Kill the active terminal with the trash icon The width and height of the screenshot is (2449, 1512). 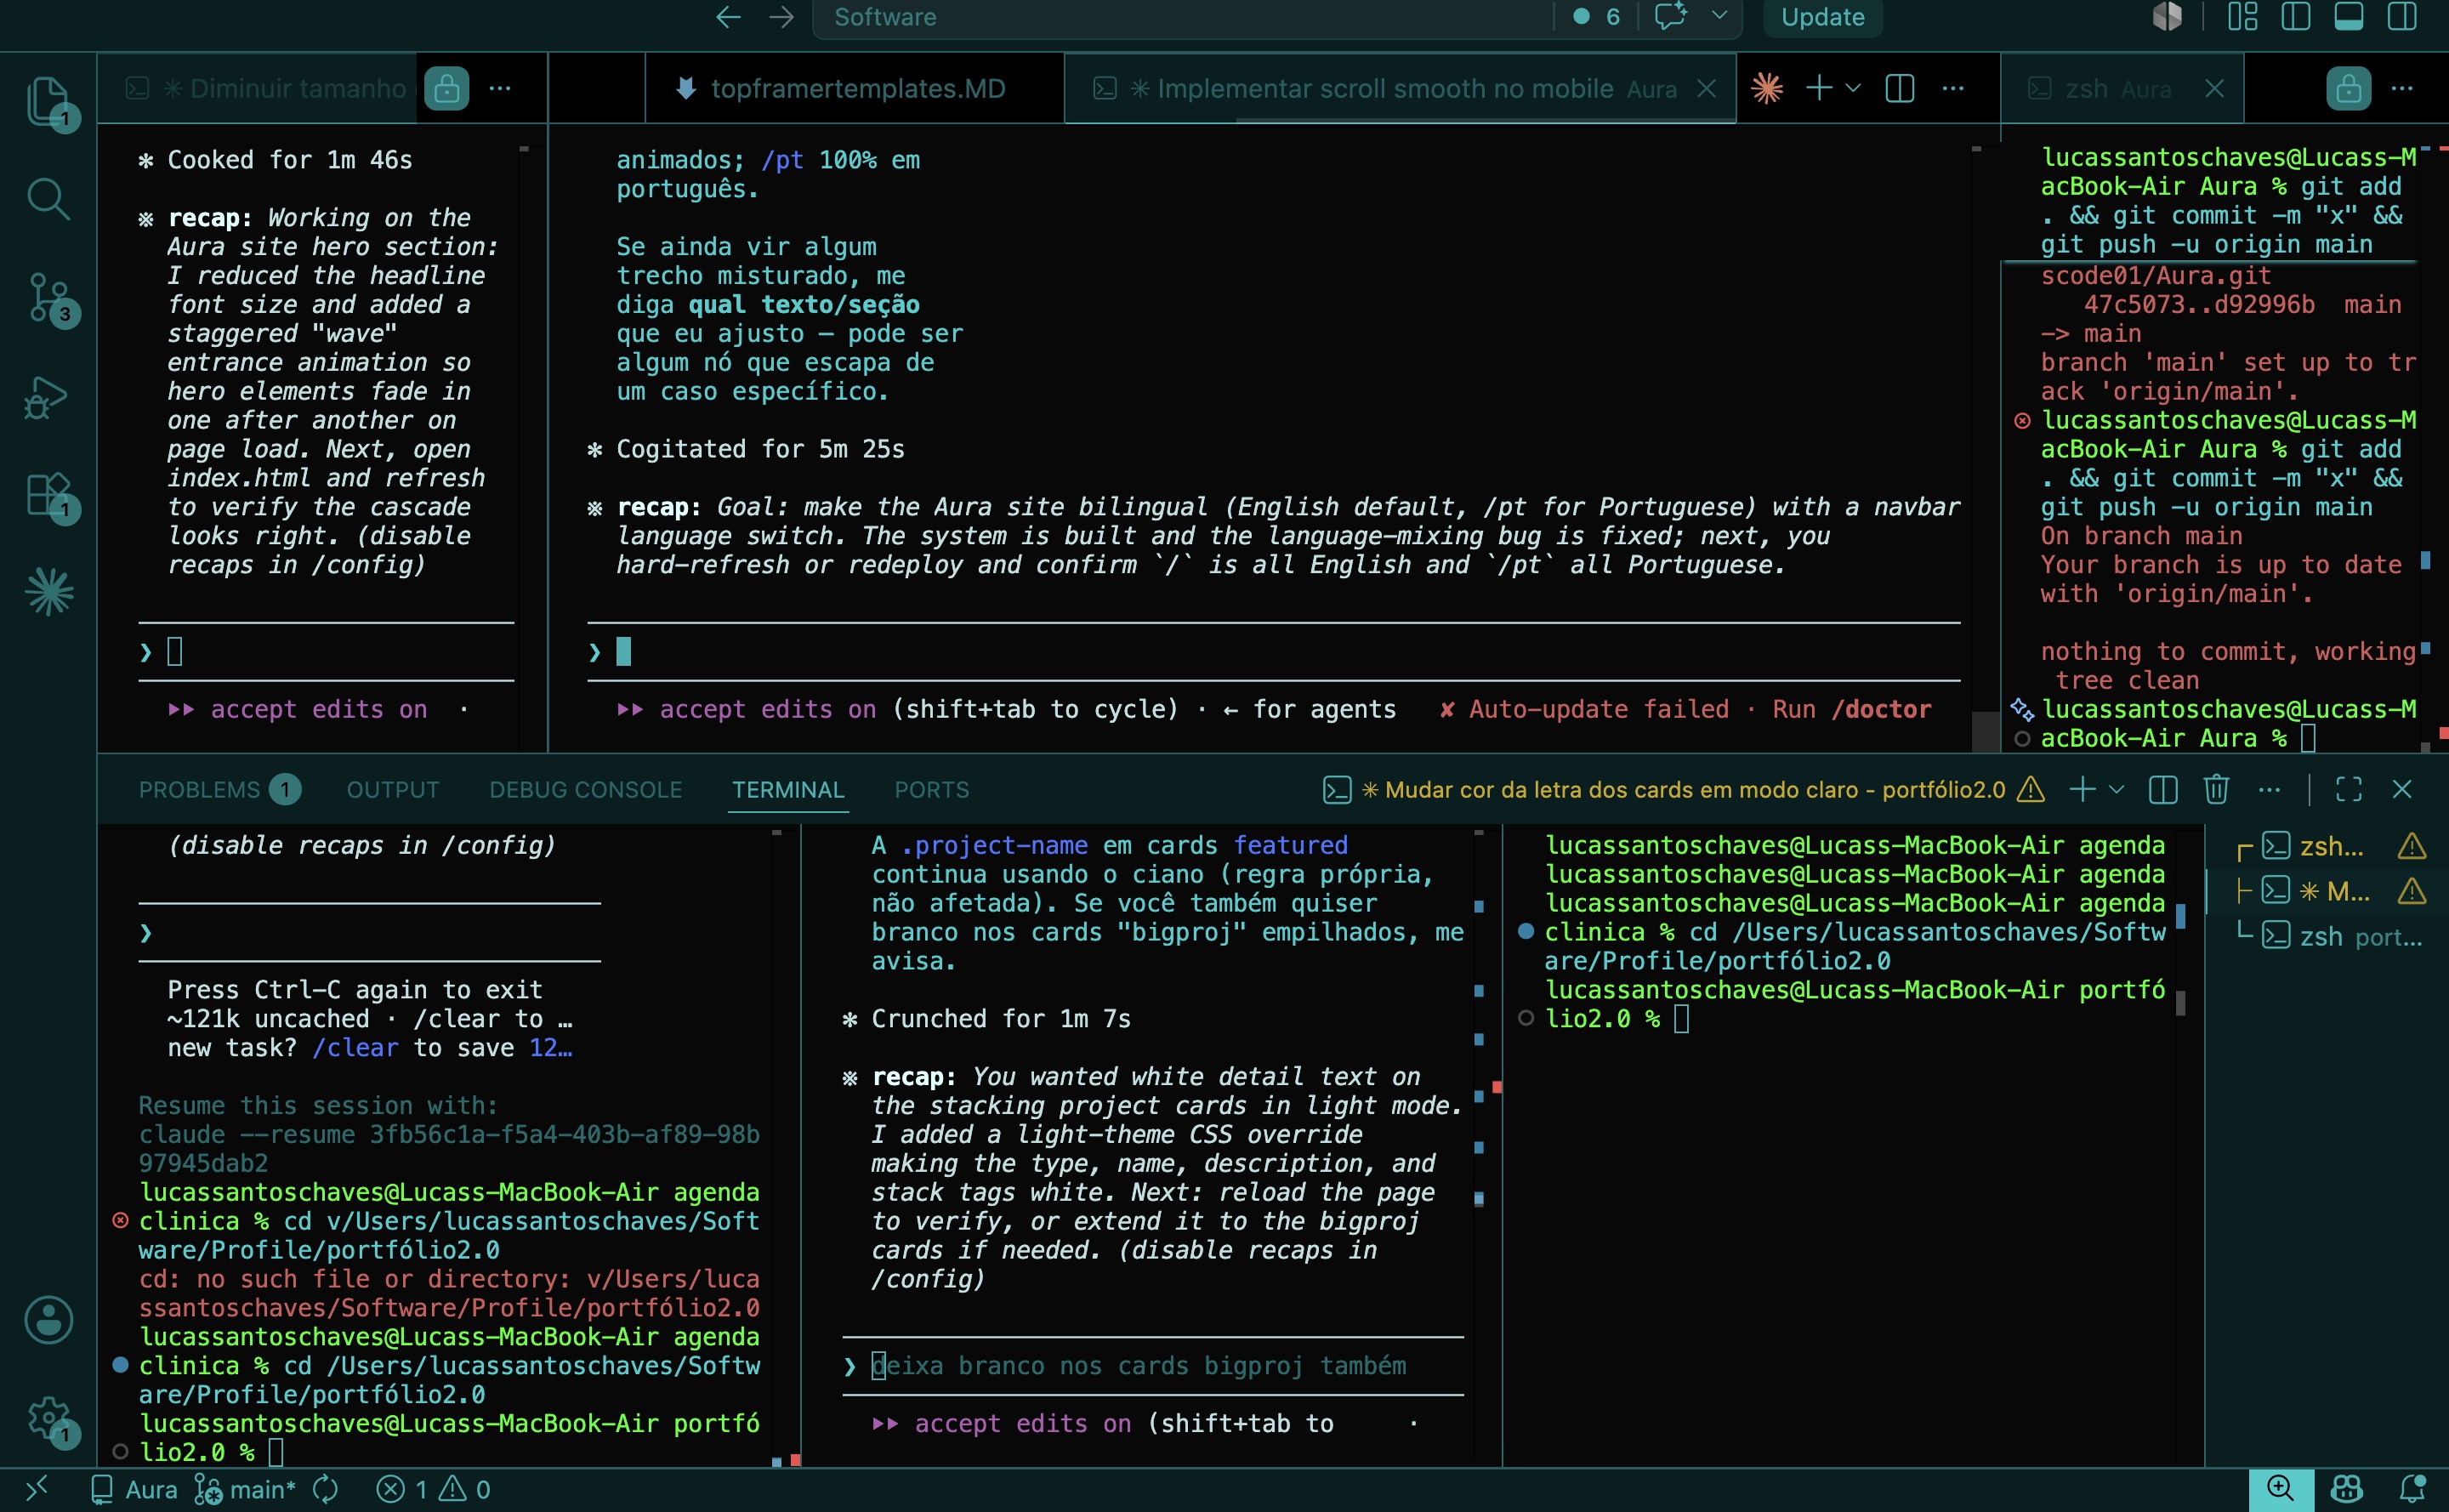click(x=2216, y=790)
